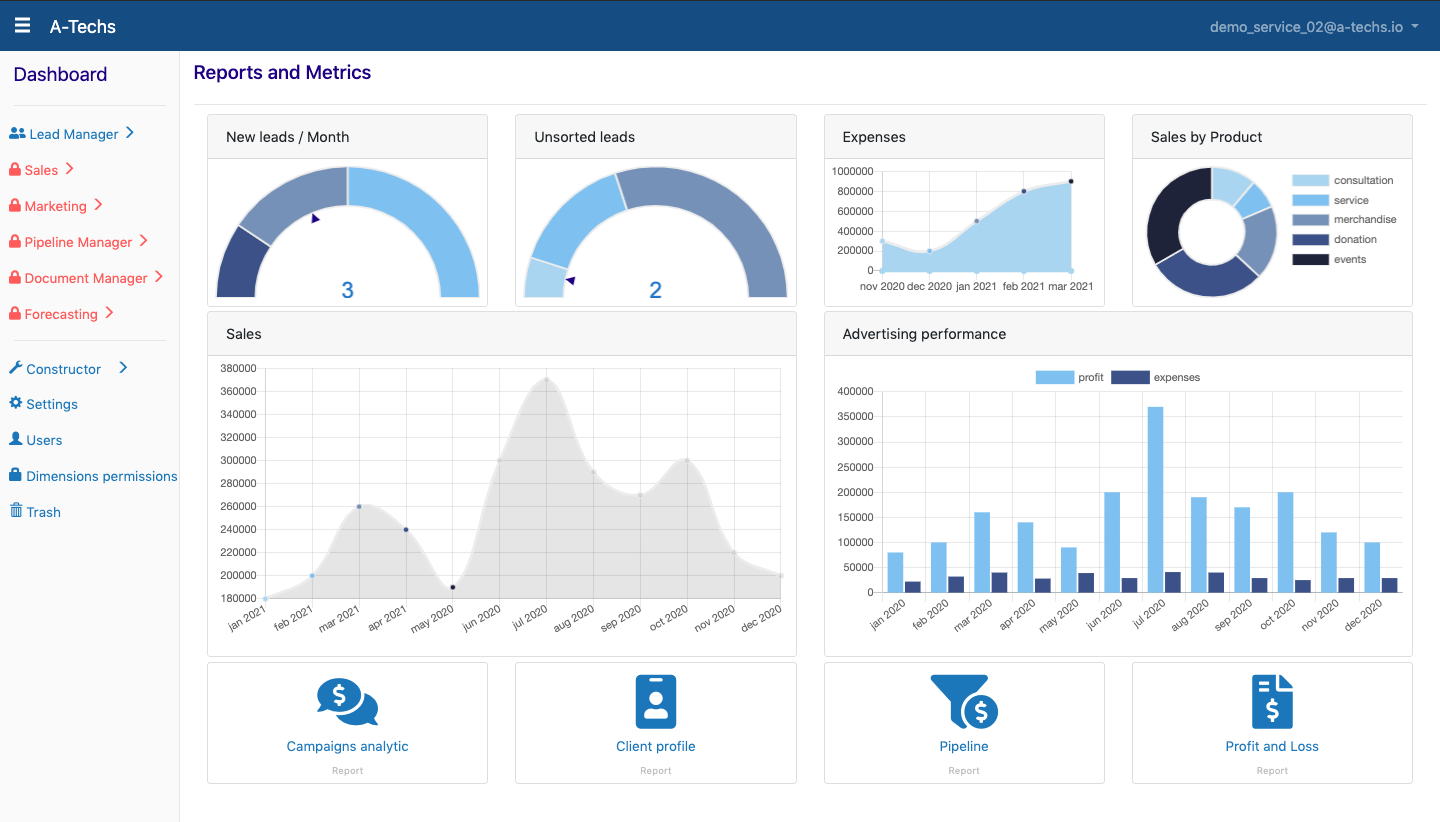Click the Profit and Loss document icon
This screenshot has width=1440, height=822.
[1272, 701]
